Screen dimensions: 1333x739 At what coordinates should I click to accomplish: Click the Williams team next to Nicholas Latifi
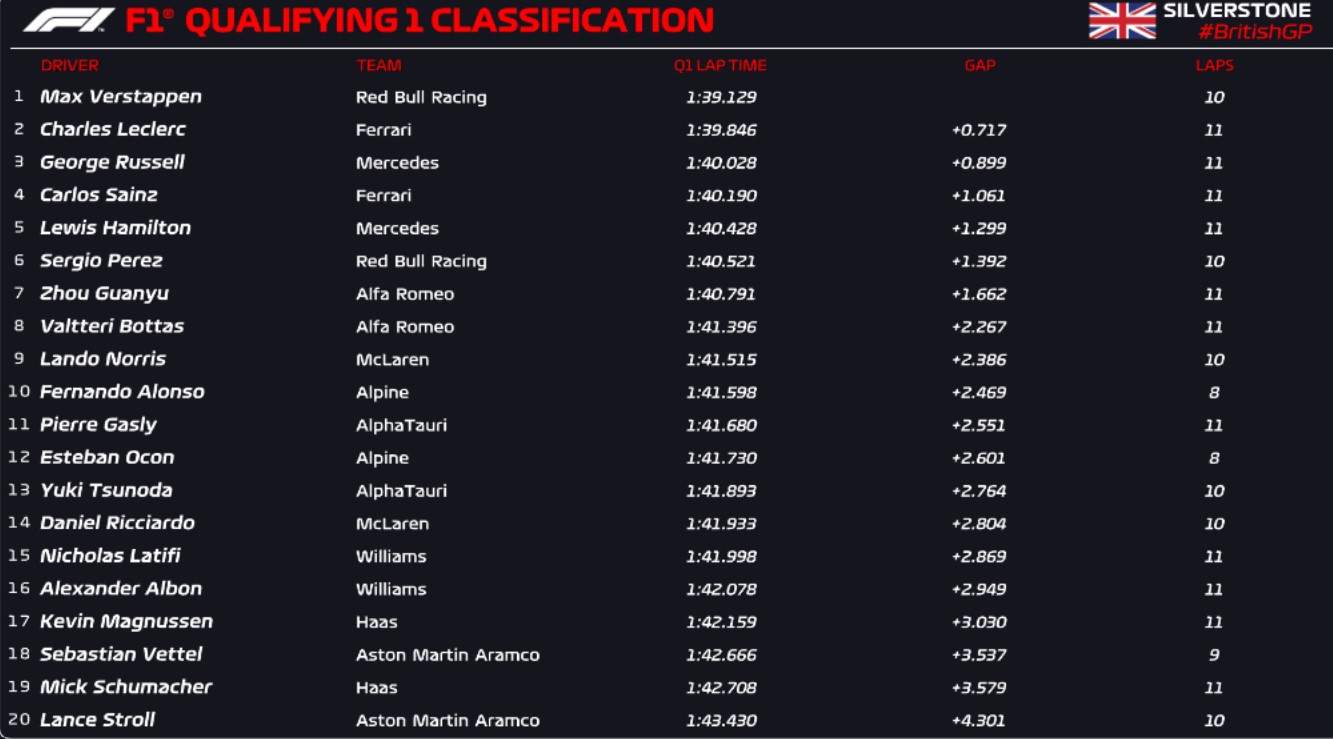[391, 556]
